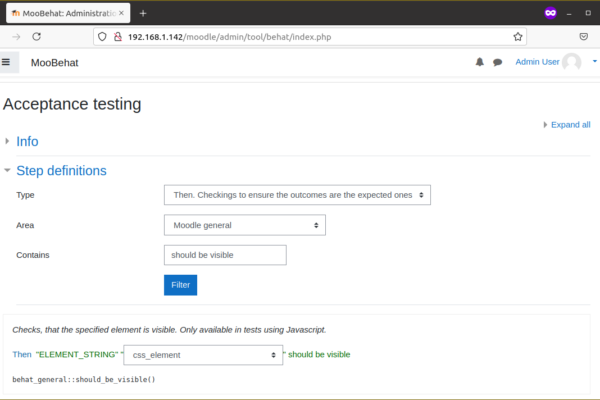Open the notifications bell

[479, 62]
